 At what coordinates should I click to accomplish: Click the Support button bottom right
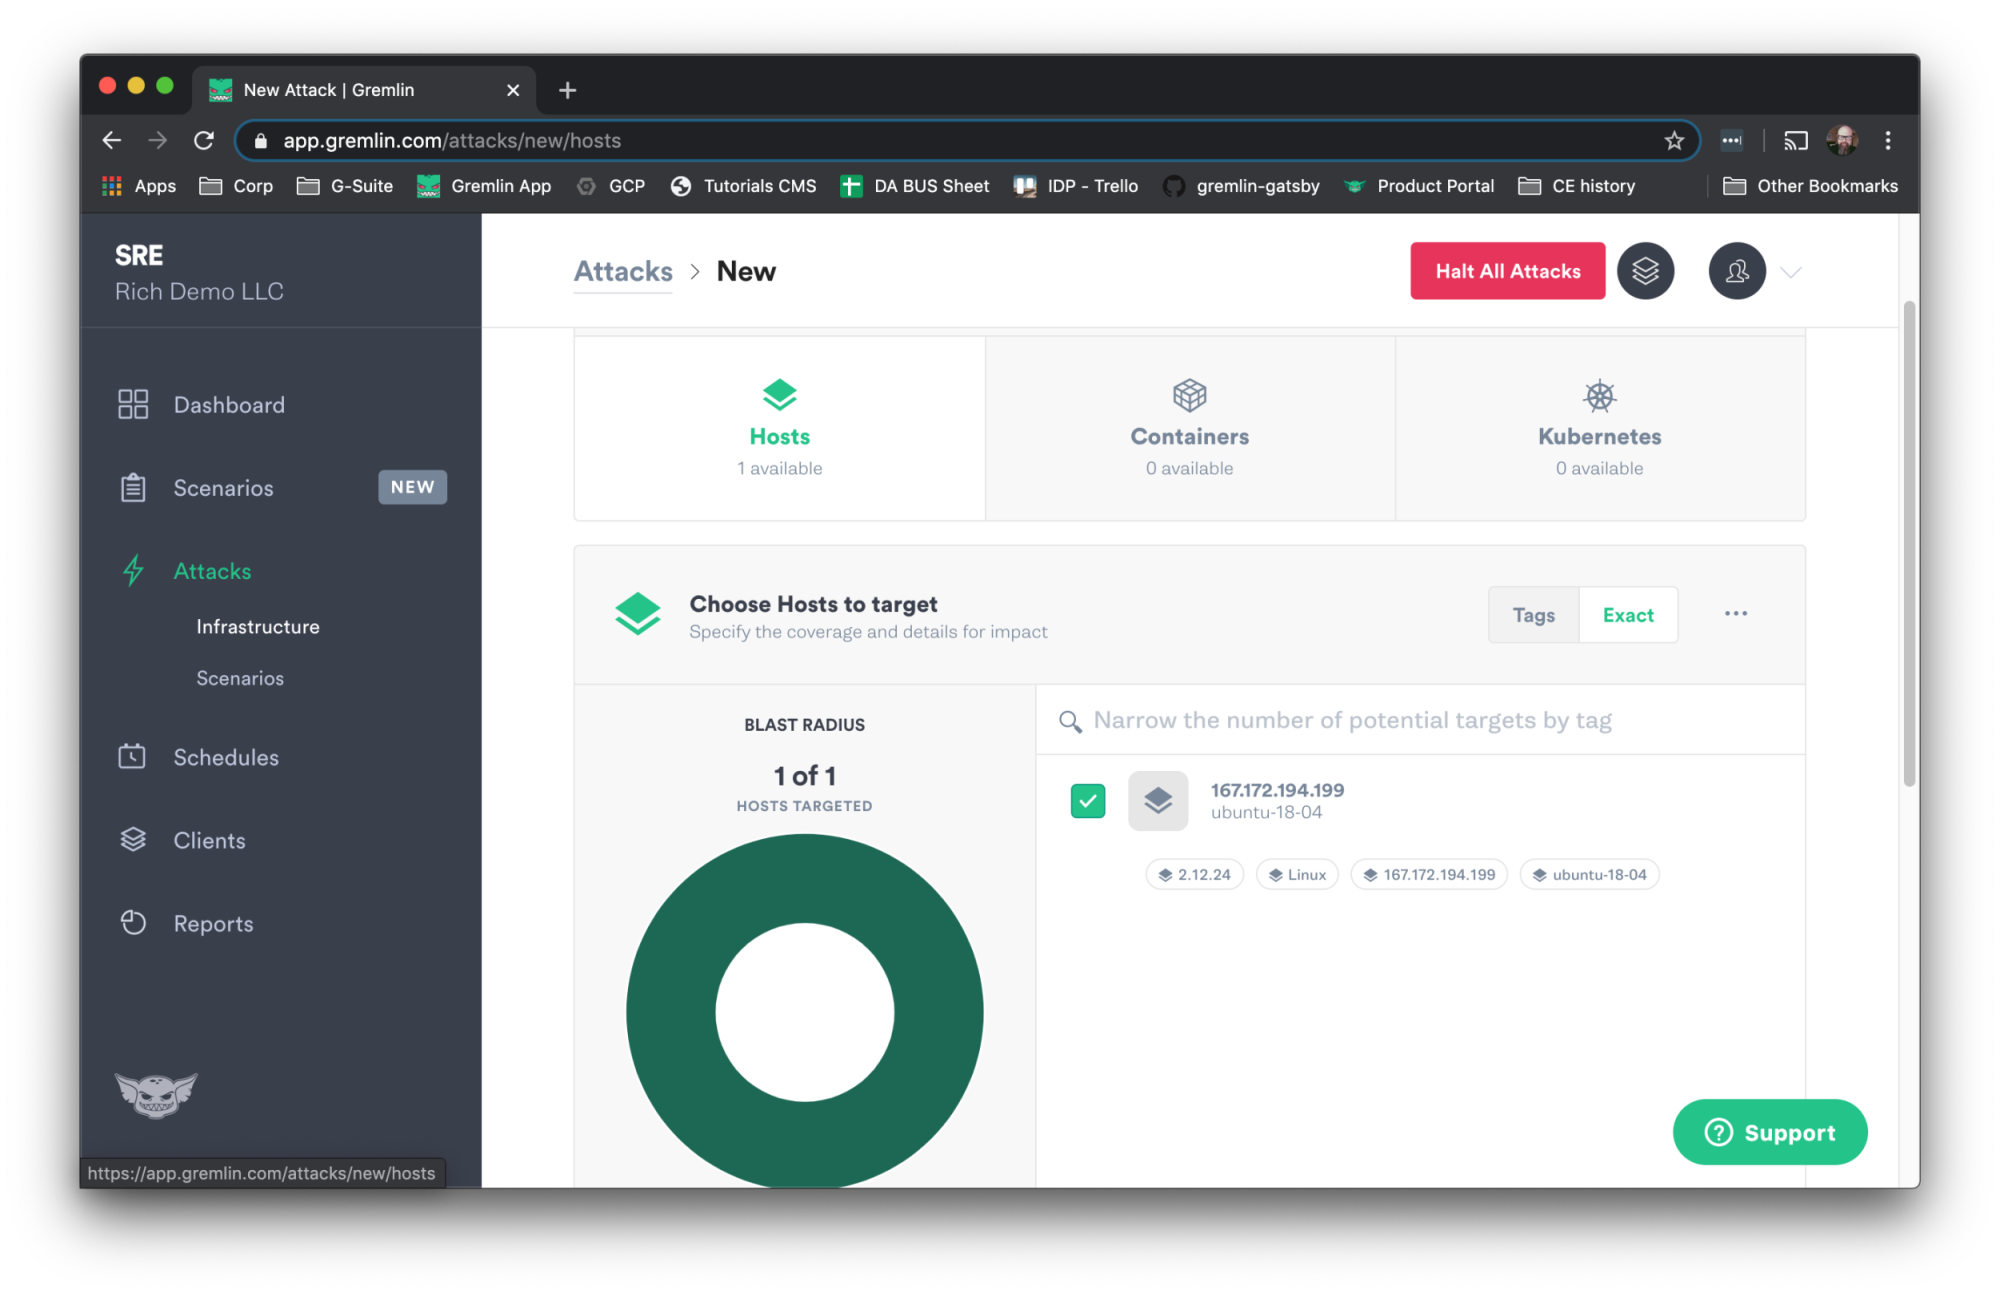tap(1768, 1131)
